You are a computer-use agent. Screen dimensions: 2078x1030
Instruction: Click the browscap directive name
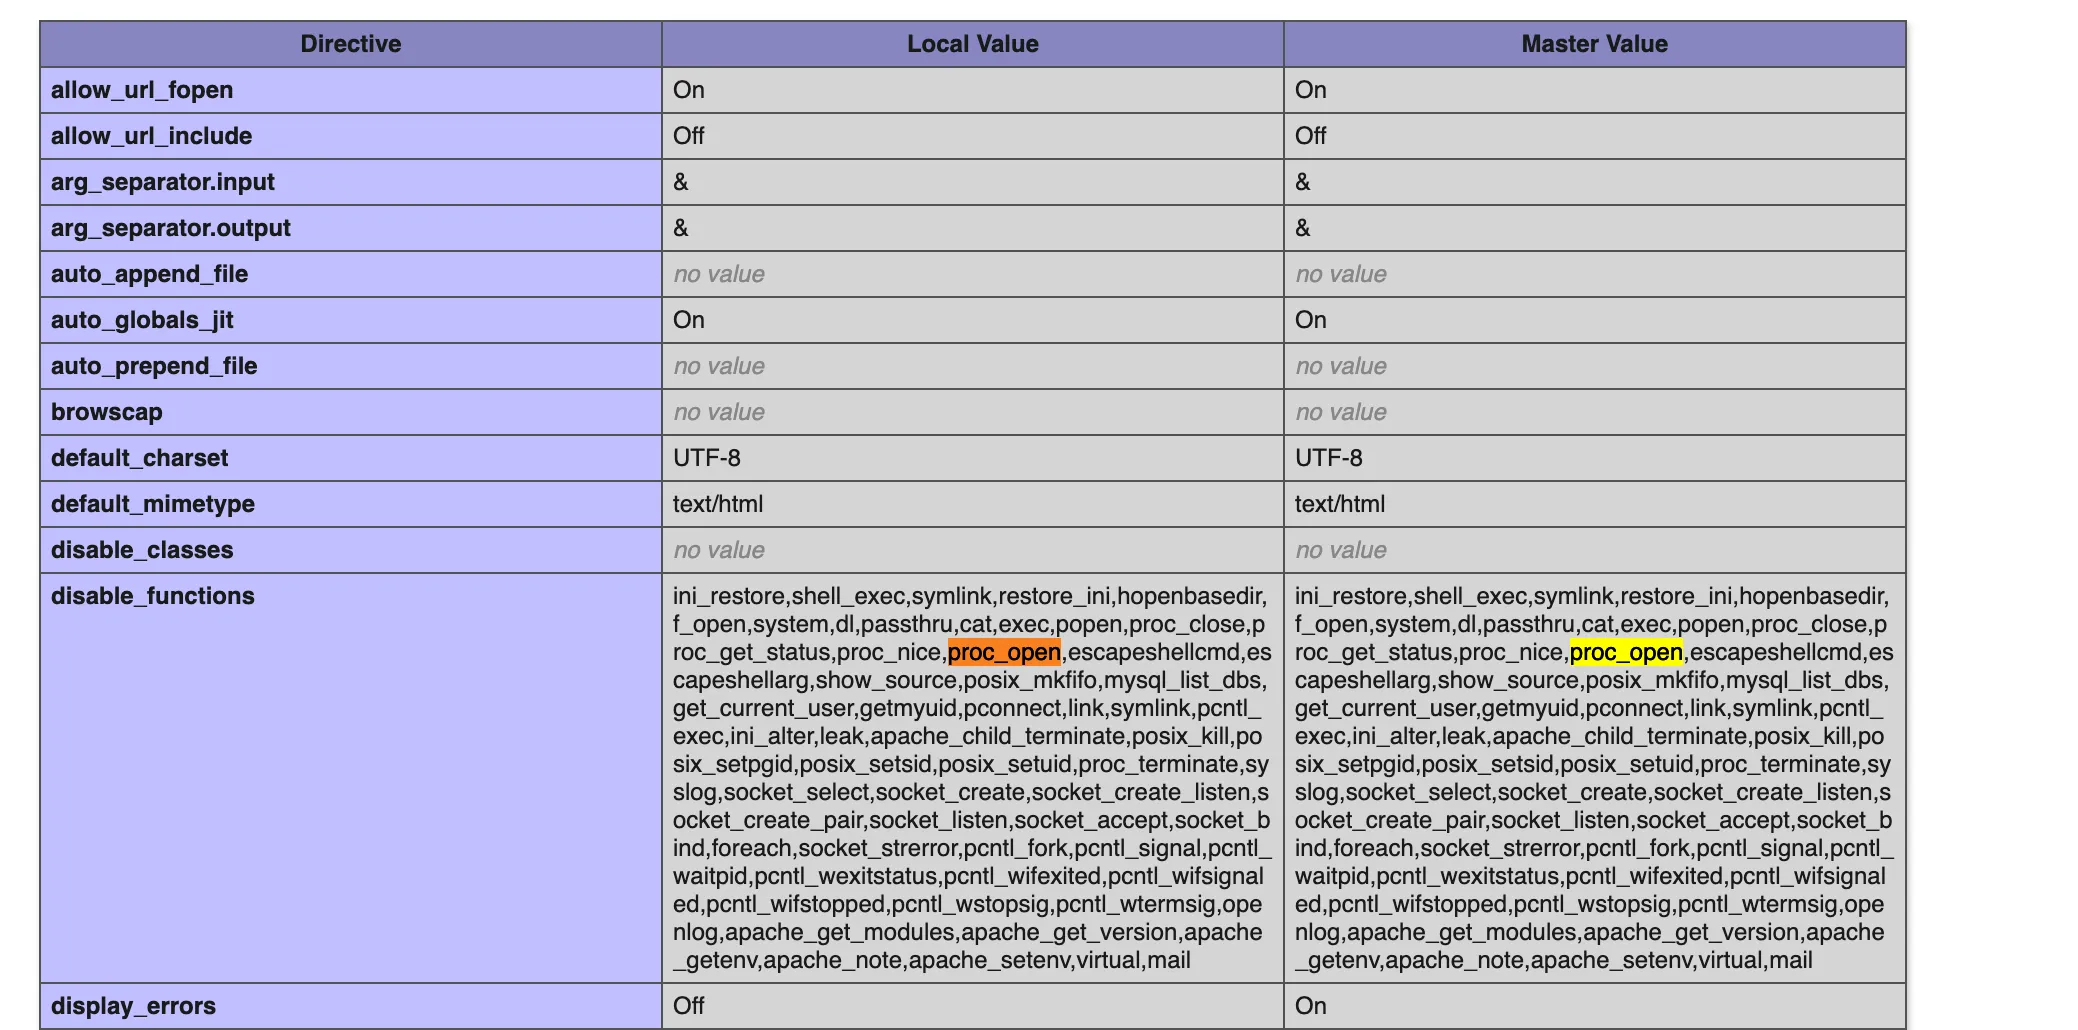pyautogui.click(x=107, y=412)
